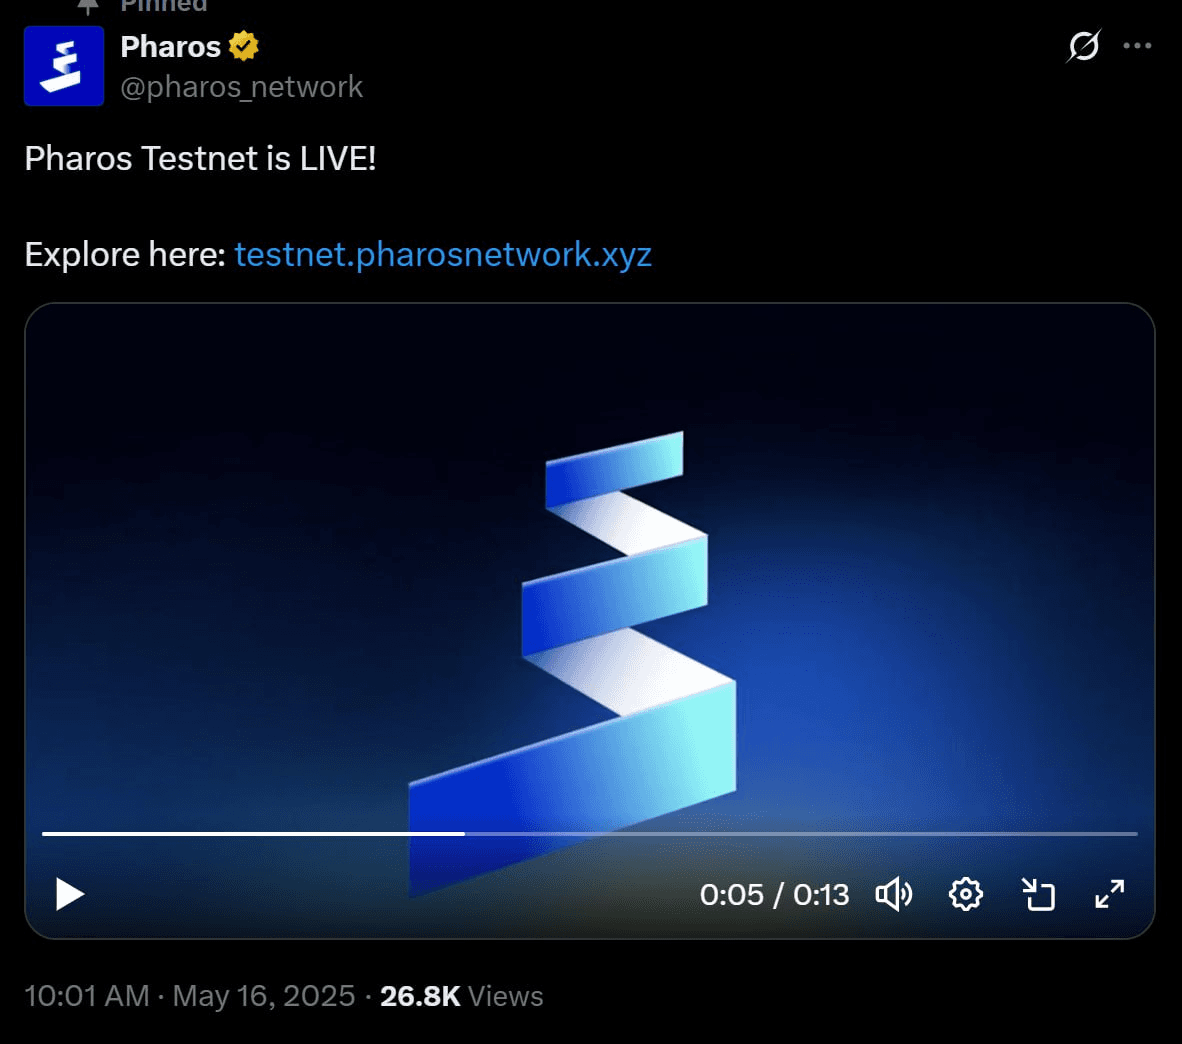
Task: Click the "Pharos Testnet is LIVE!" text
Action: click(x=200, y=158)
